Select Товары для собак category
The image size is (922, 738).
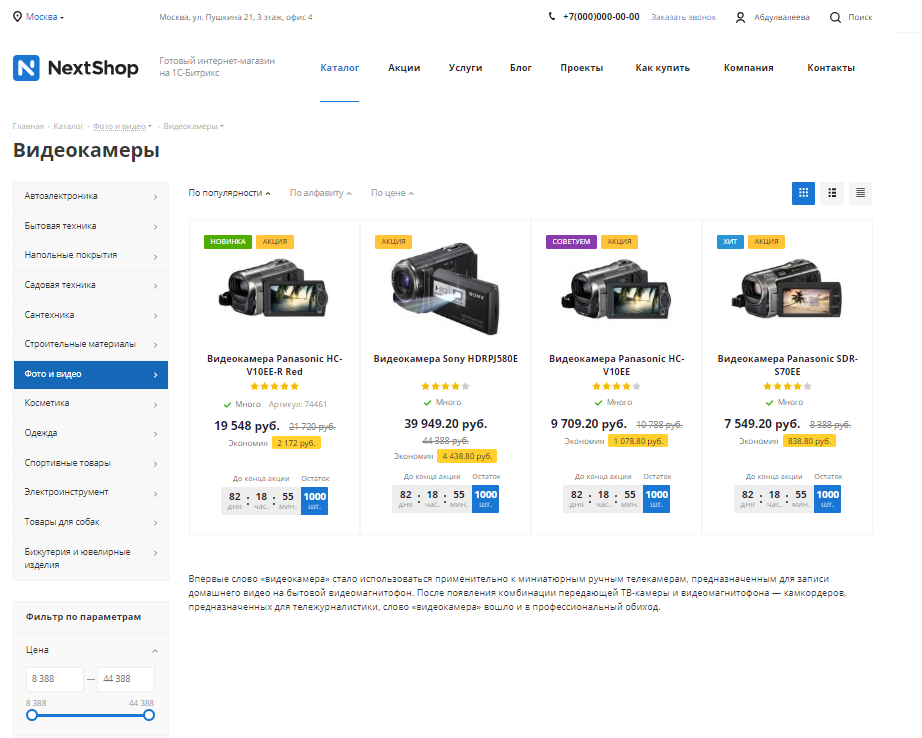[91, 523]
